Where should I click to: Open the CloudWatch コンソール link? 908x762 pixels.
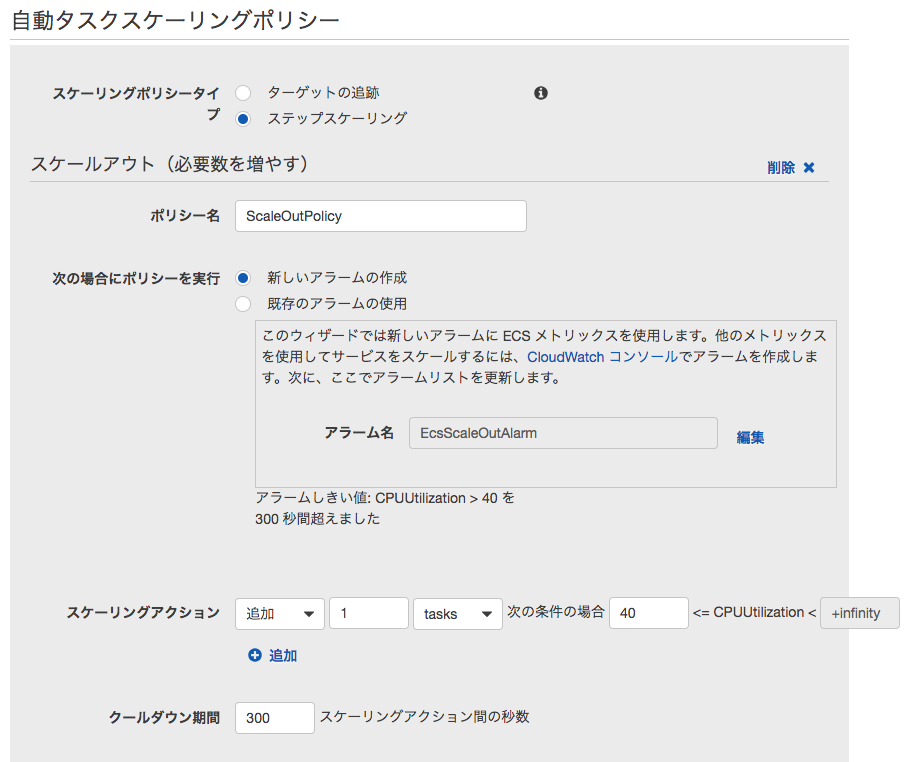(602, 357)
